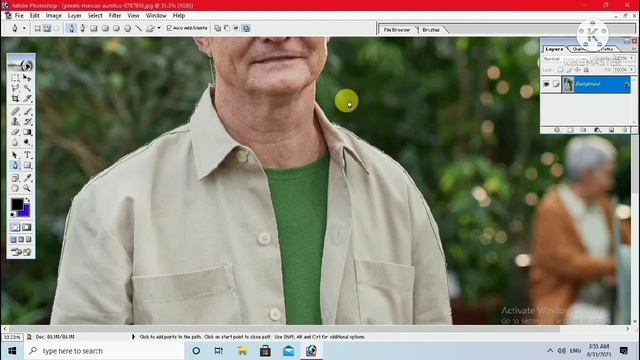
Task: Open status bar document info arrow
Action: 133,337
